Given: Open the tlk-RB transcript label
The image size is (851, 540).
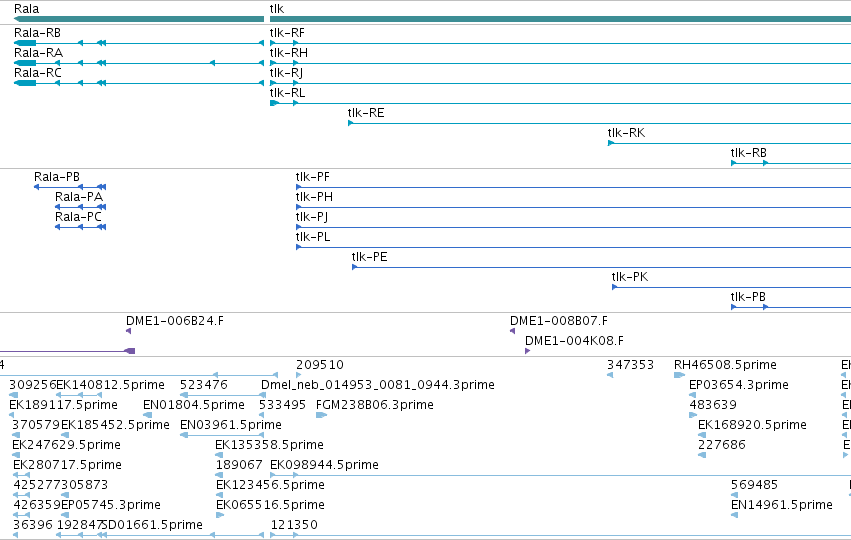Looking at the screenshot, I should pos(748,154).
